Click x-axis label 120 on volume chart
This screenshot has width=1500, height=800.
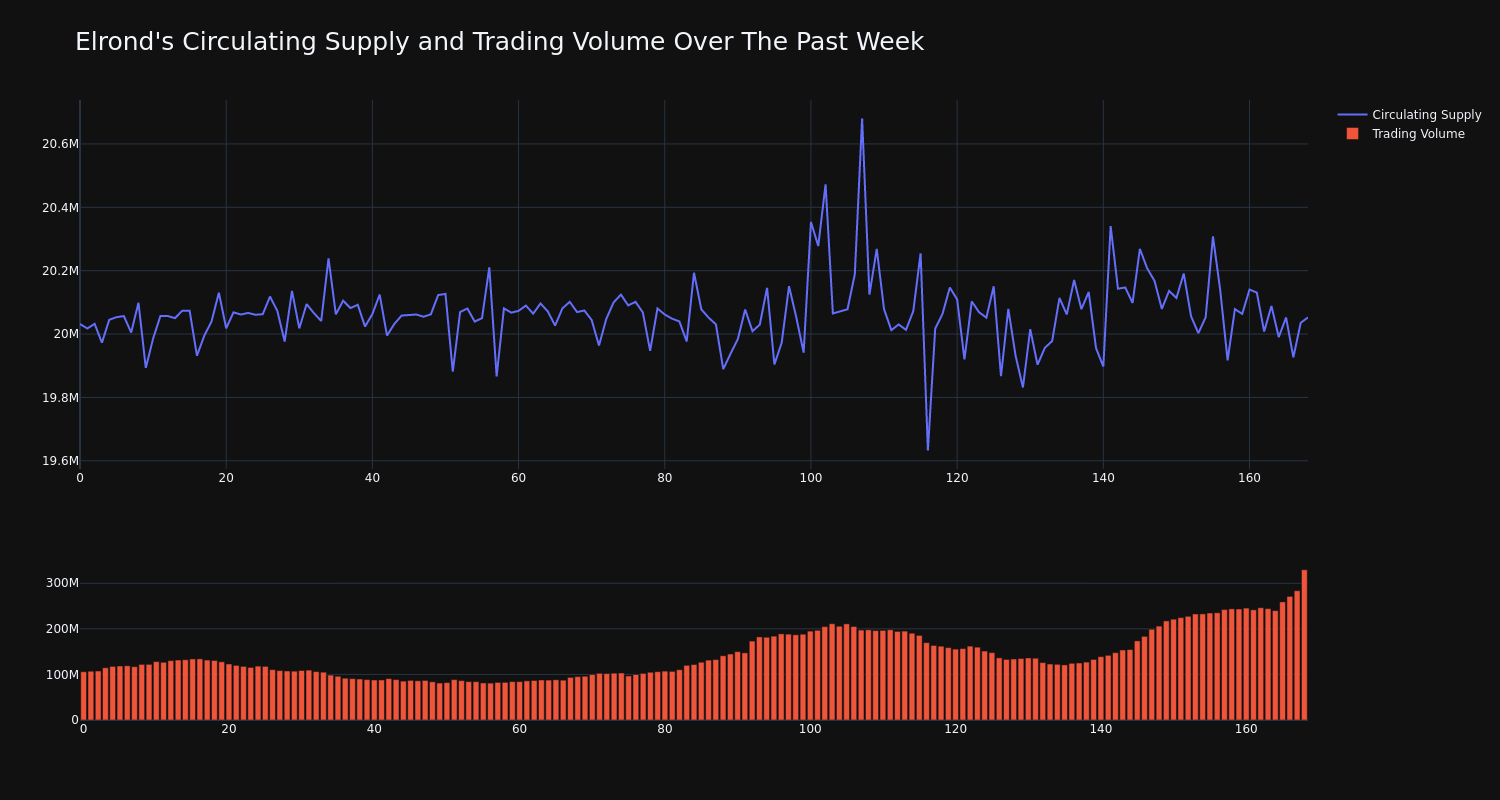pyautogui.click(x=956, y=729)
